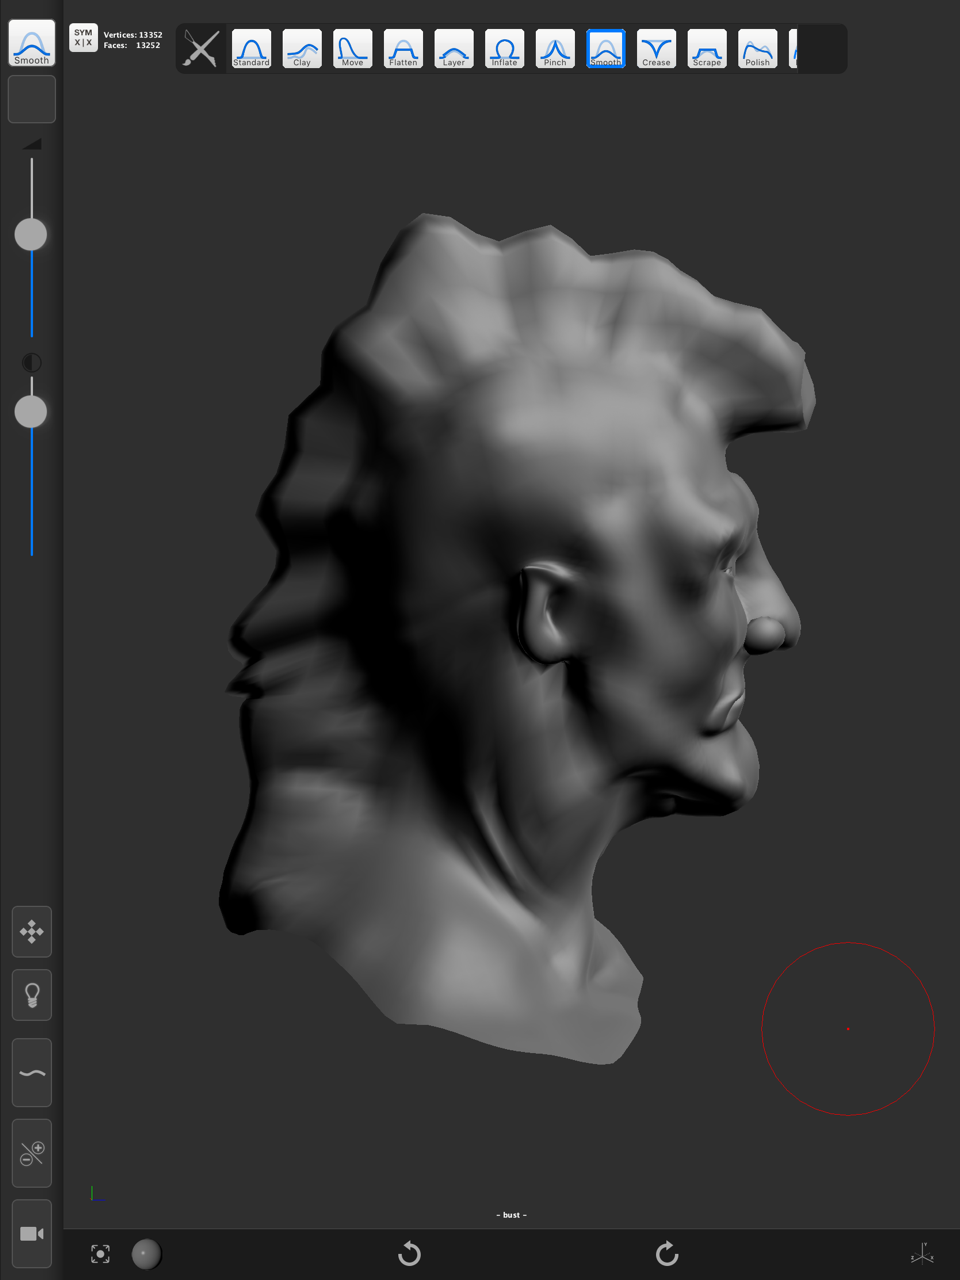Select the Standard brush
The height and width of the screenshot is (1280, 960).
pos(251,49)
